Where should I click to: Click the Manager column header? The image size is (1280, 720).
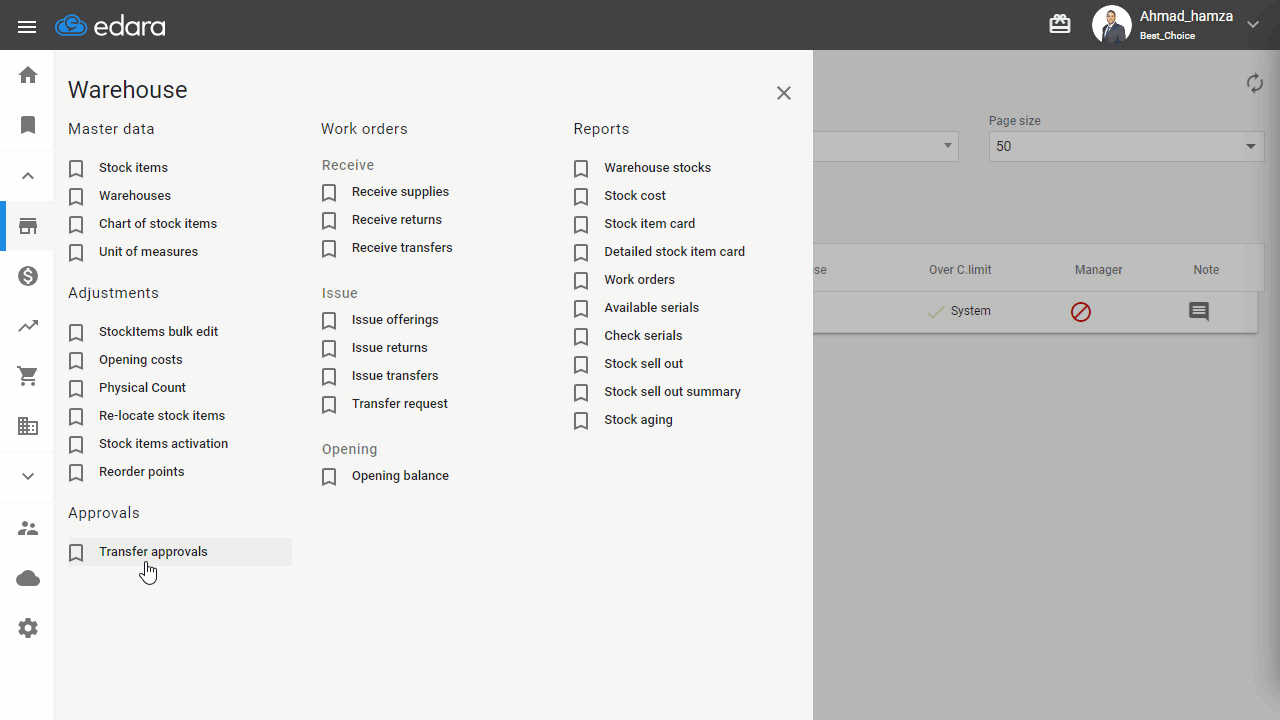[1099, 270]
